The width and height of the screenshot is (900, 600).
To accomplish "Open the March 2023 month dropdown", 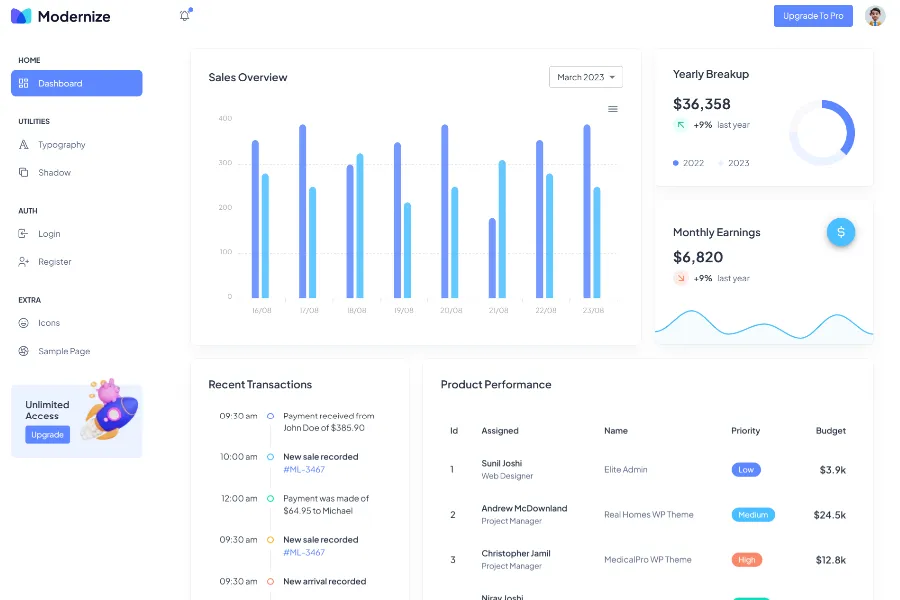I will point(586,77).
